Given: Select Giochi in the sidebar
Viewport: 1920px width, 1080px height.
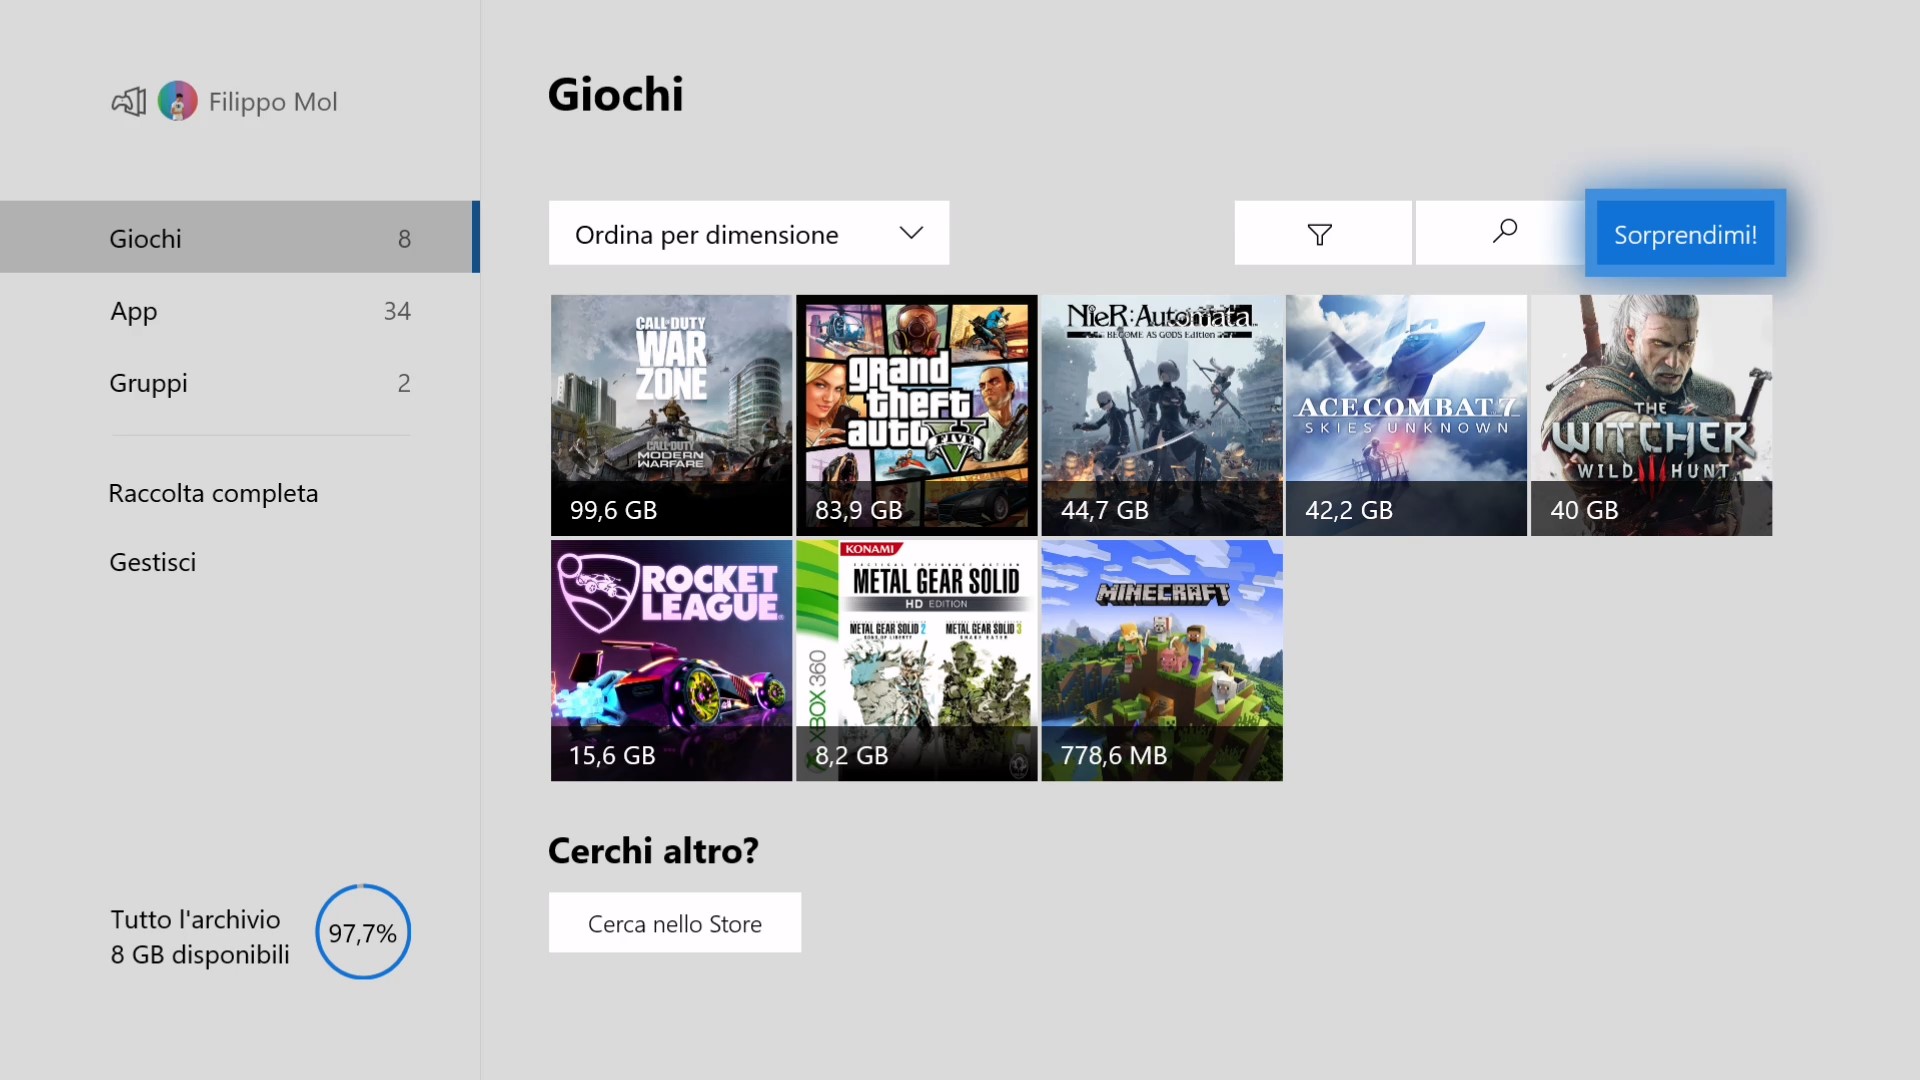Looking at the screenshot, I should point(240,237).
